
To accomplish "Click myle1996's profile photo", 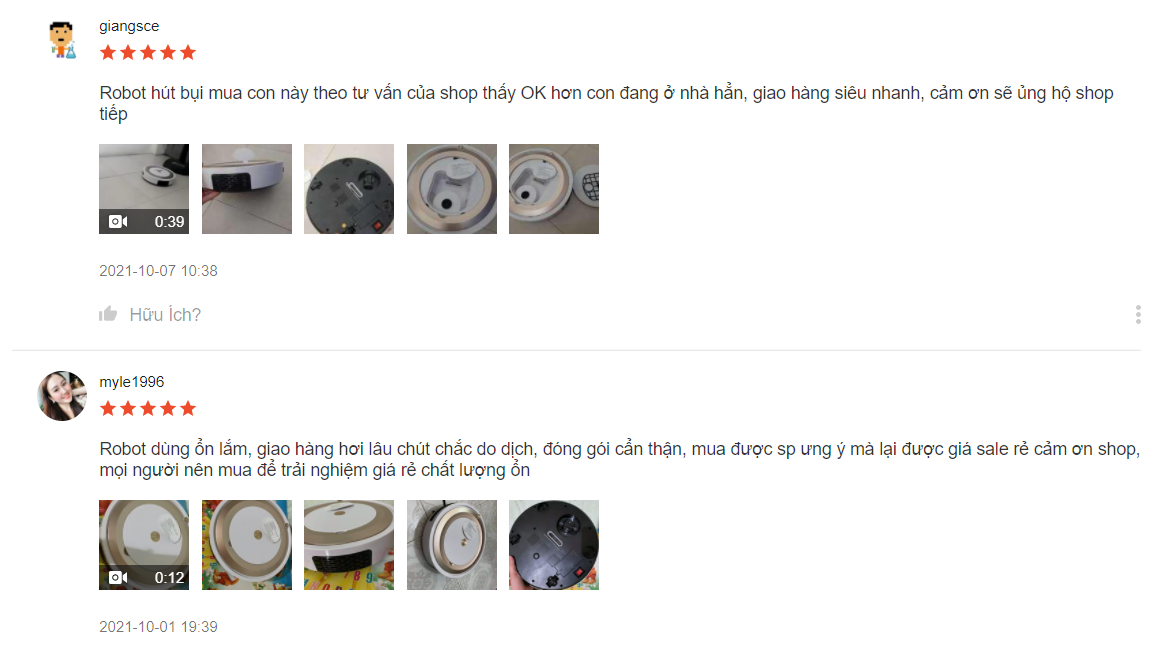I will pyautogui.click(x=62, y=396).
